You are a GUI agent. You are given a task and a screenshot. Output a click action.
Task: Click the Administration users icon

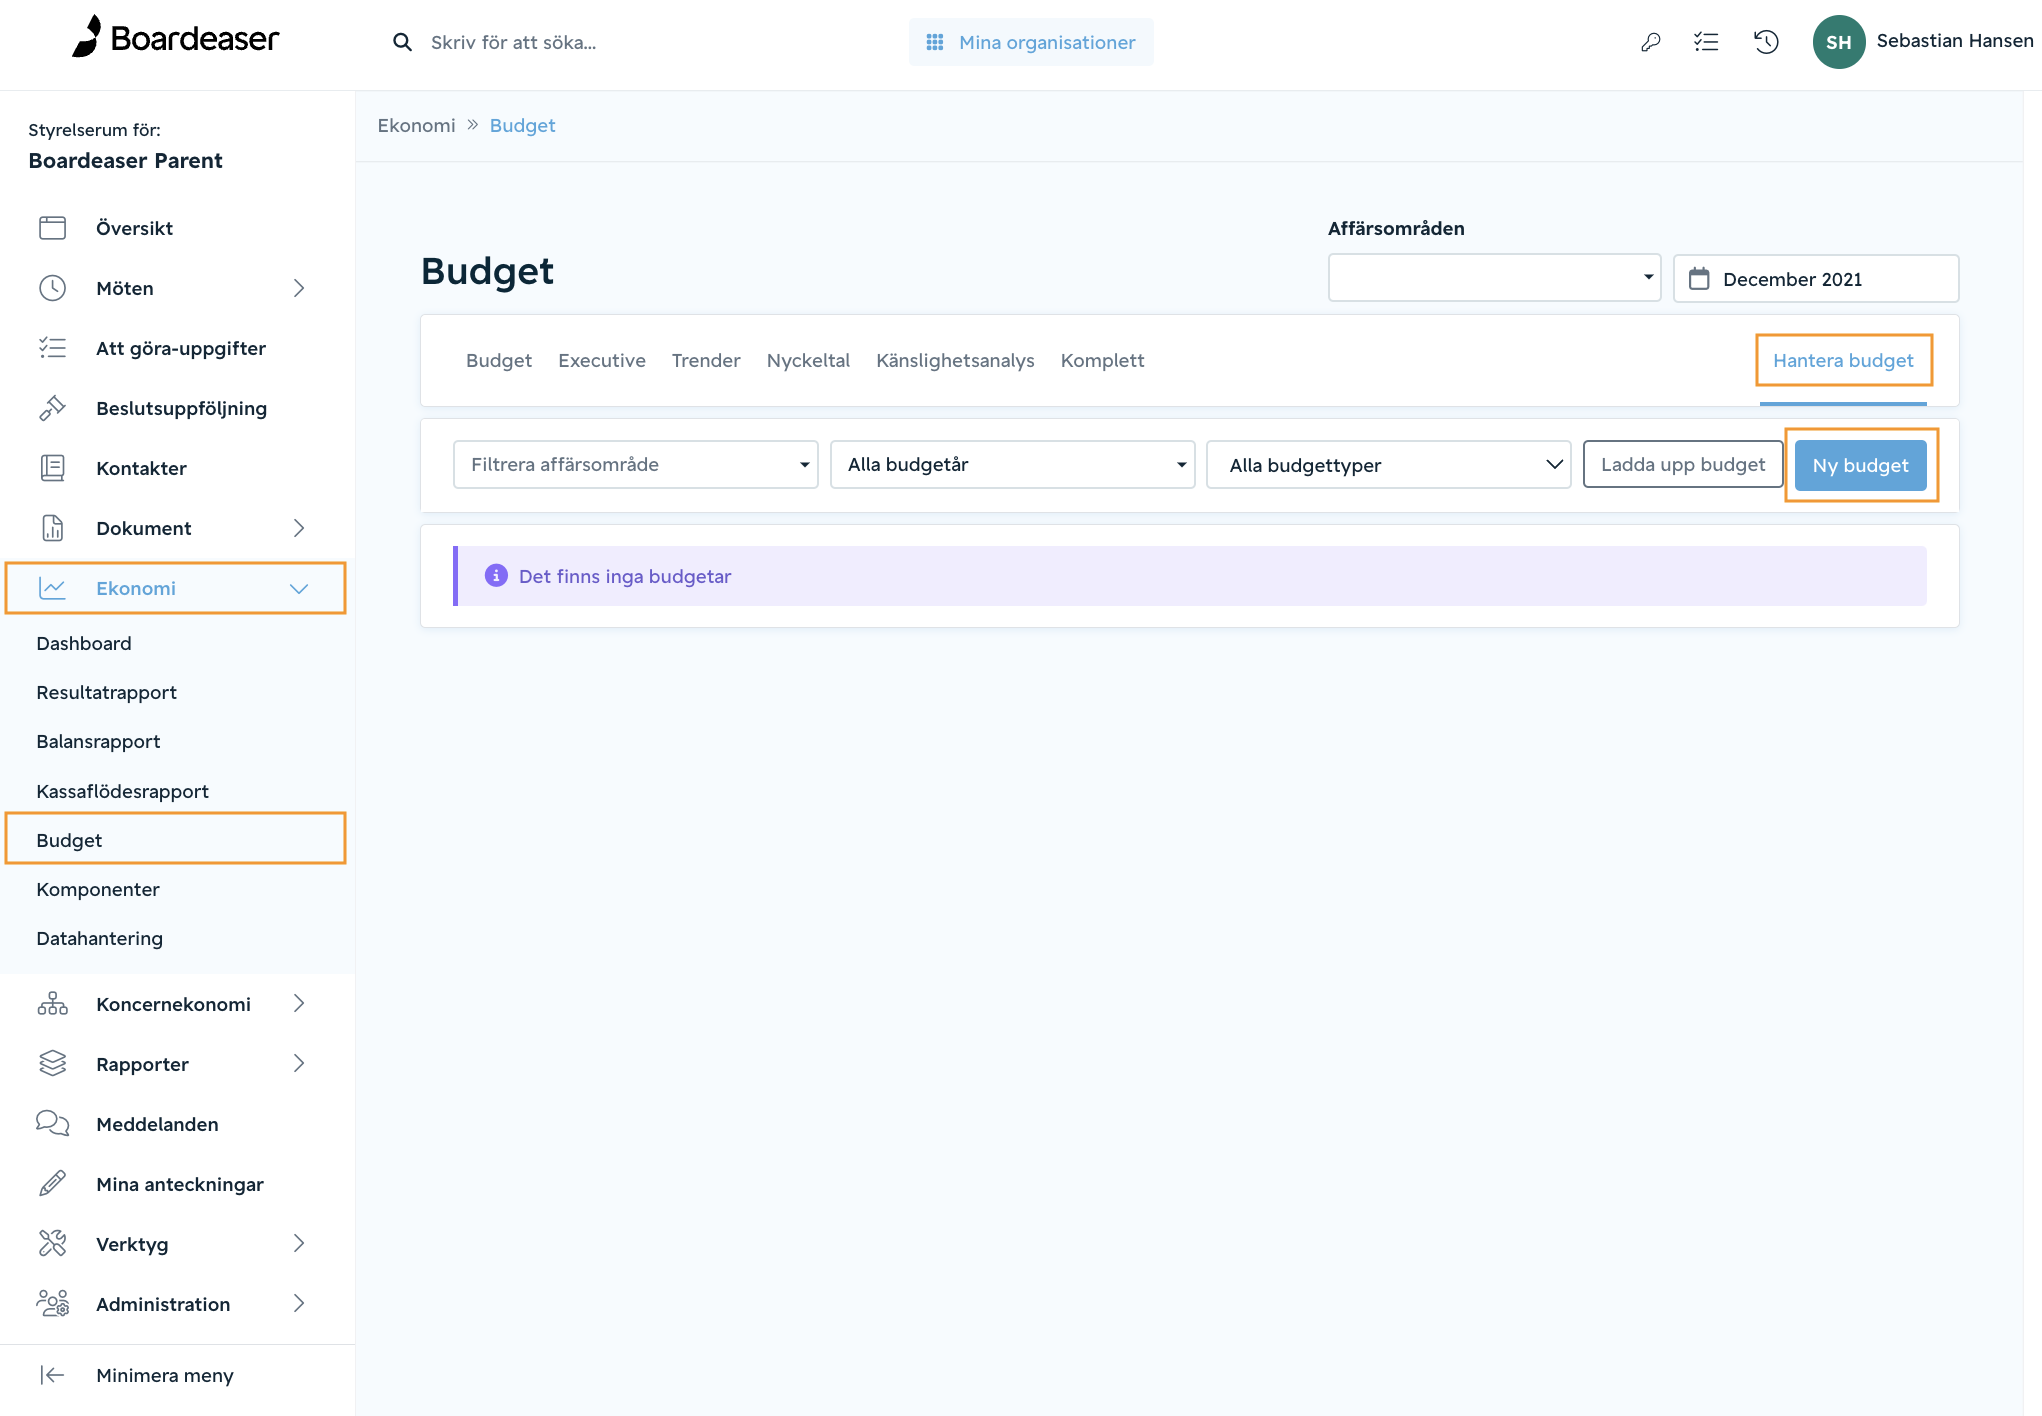point(52,1304)
